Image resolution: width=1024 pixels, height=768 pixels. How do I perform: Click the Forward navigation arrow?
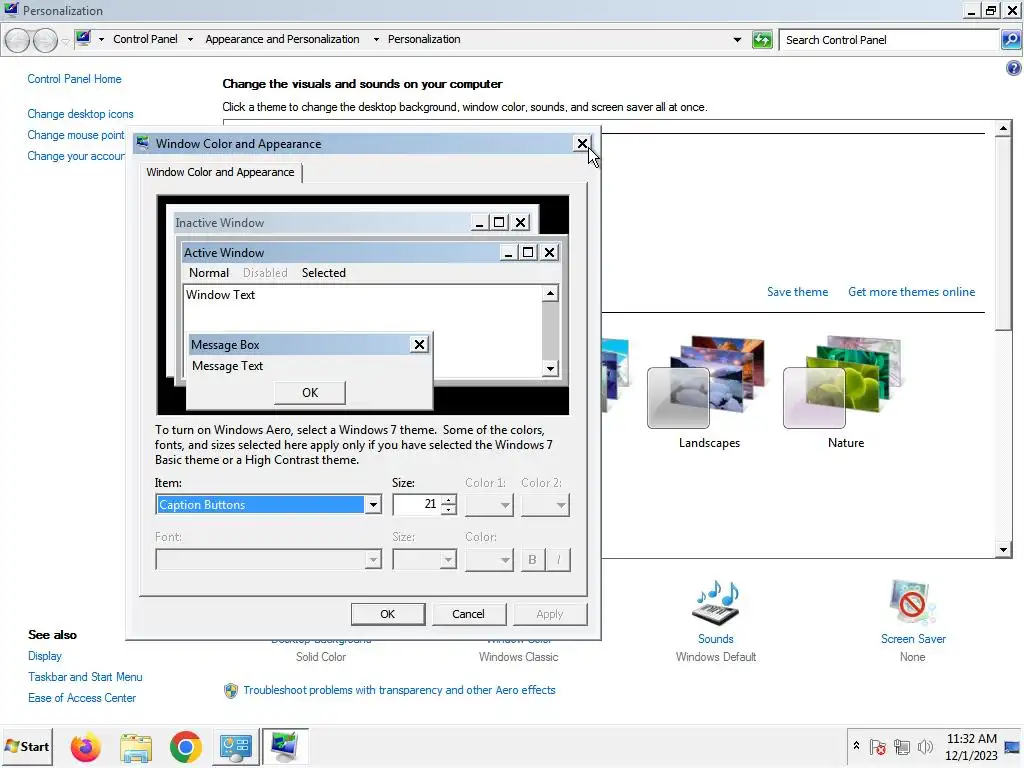click(45, 40)
